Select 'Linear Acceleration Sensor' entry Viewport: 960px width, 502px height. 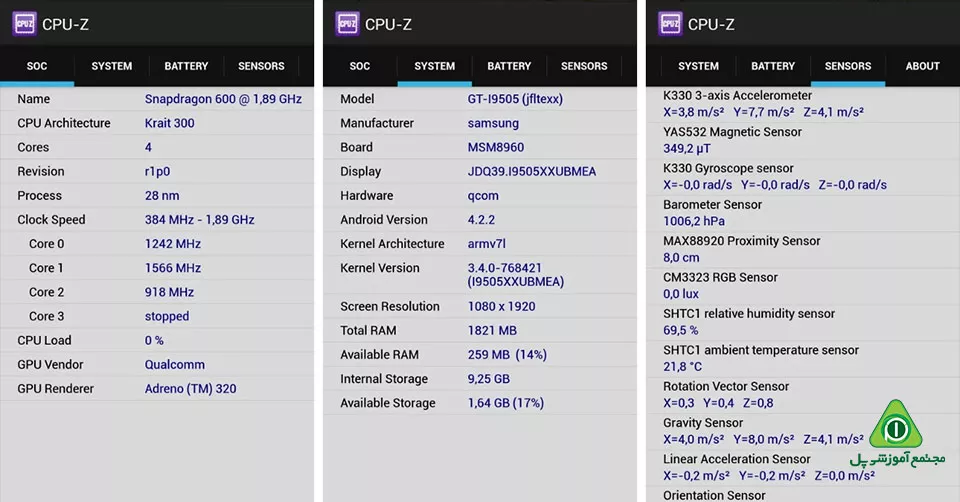[x=737, y=459]
